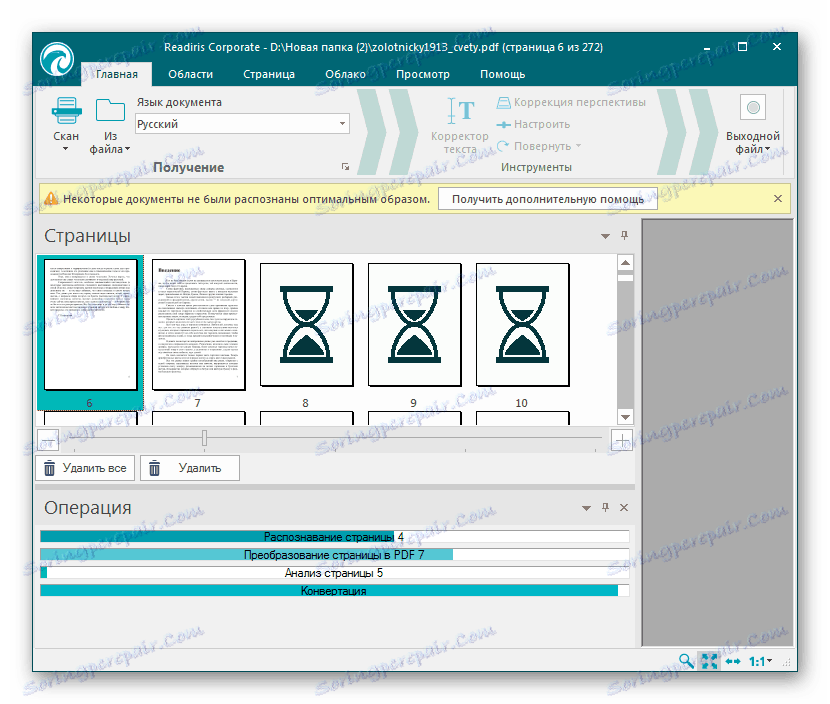Click Получить дополнительную помощь button

[x=548, y=199]
